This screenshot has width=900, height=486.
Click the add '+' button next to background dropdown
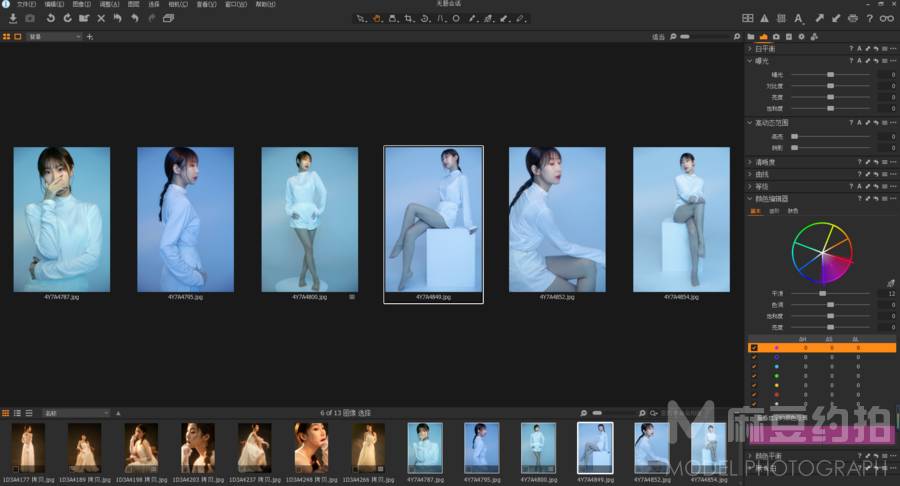90,37
